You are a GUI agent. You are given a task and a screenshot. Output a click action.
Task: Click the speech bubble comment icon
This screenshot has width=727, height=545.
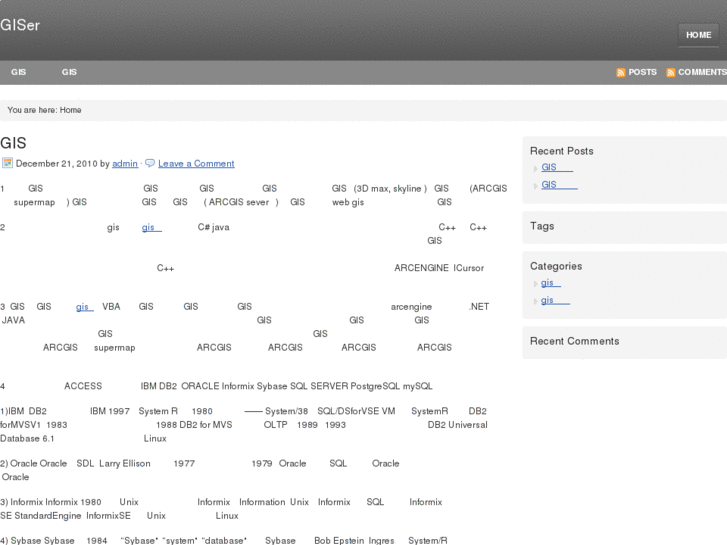coord(150,163)
